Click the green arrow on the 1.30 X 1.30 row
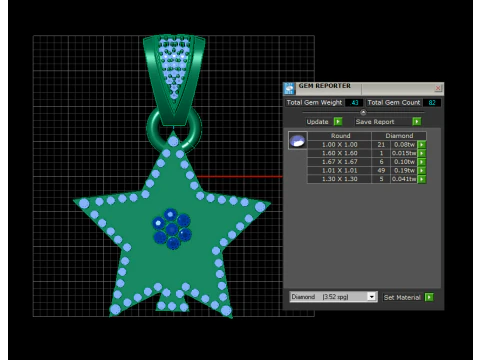480x360 pixels. coord(422,179)
